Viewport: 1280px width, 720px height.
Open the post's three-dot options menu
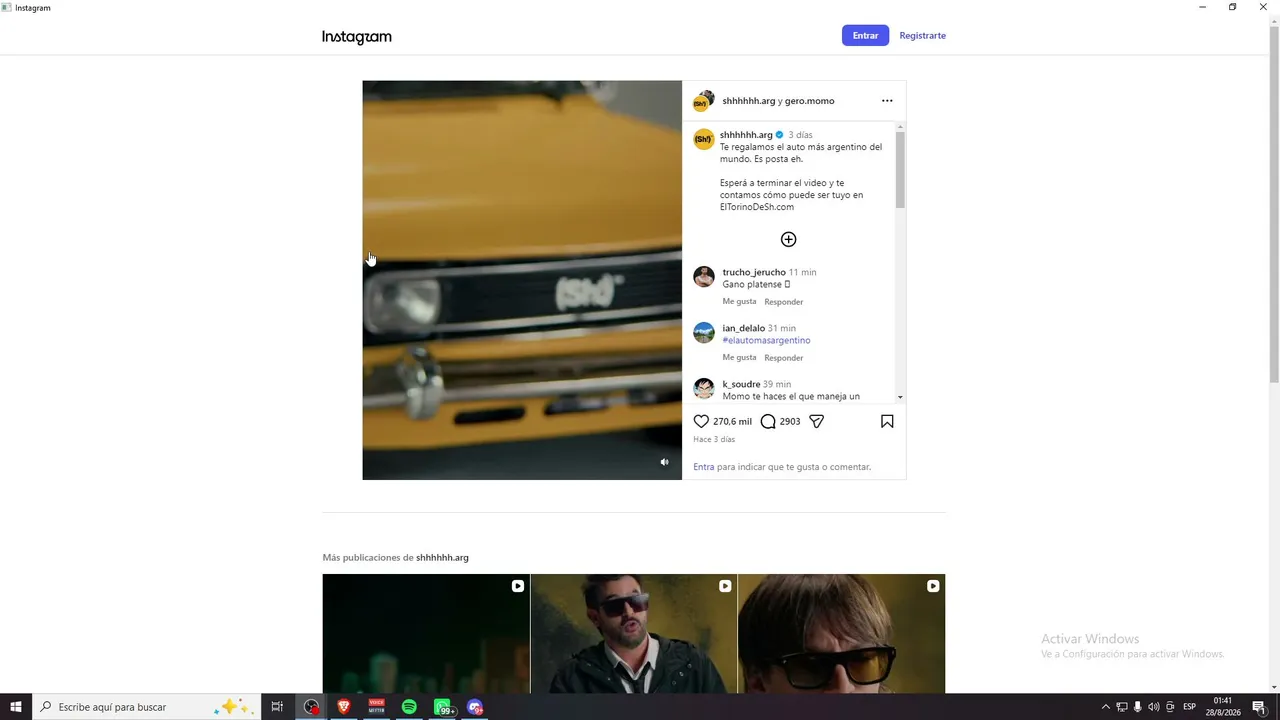point(887,101)
